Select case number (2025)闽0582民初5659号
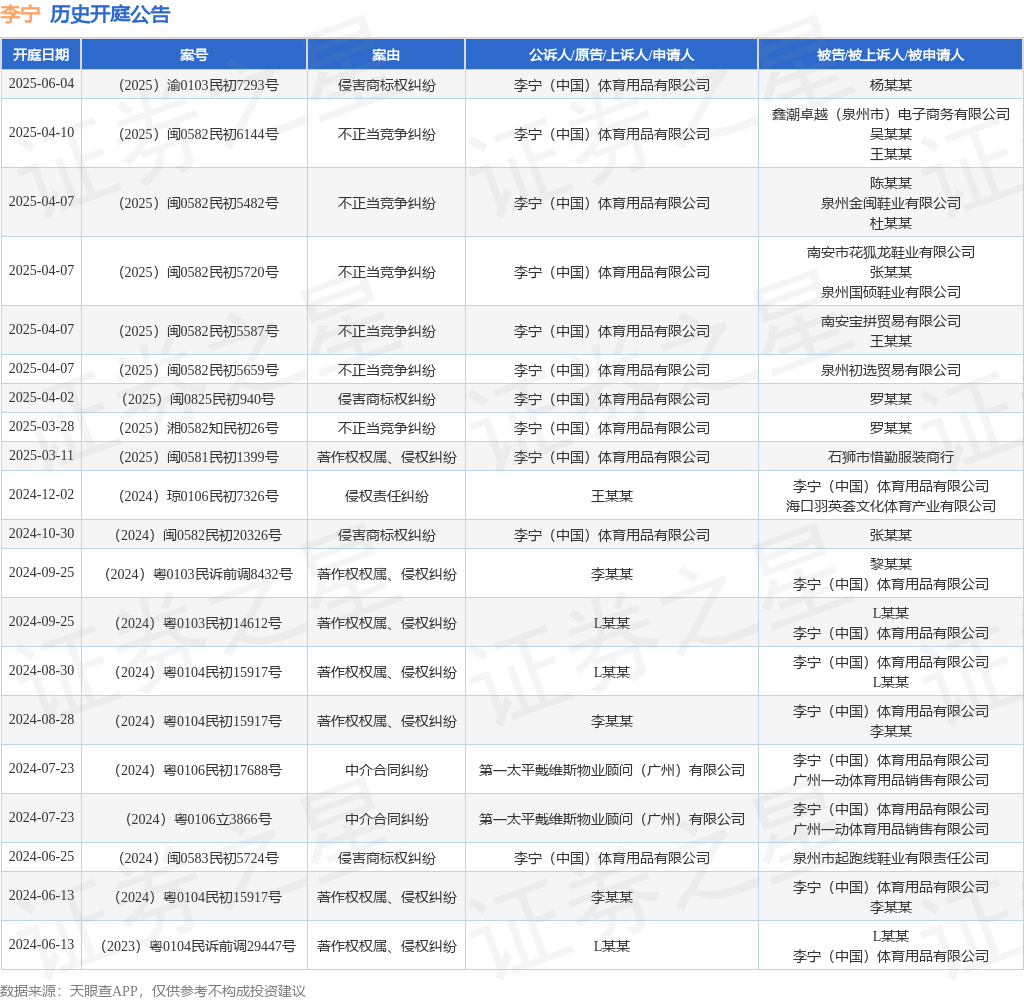The height and width of the screenshot is (1000, 1024). 199,370
